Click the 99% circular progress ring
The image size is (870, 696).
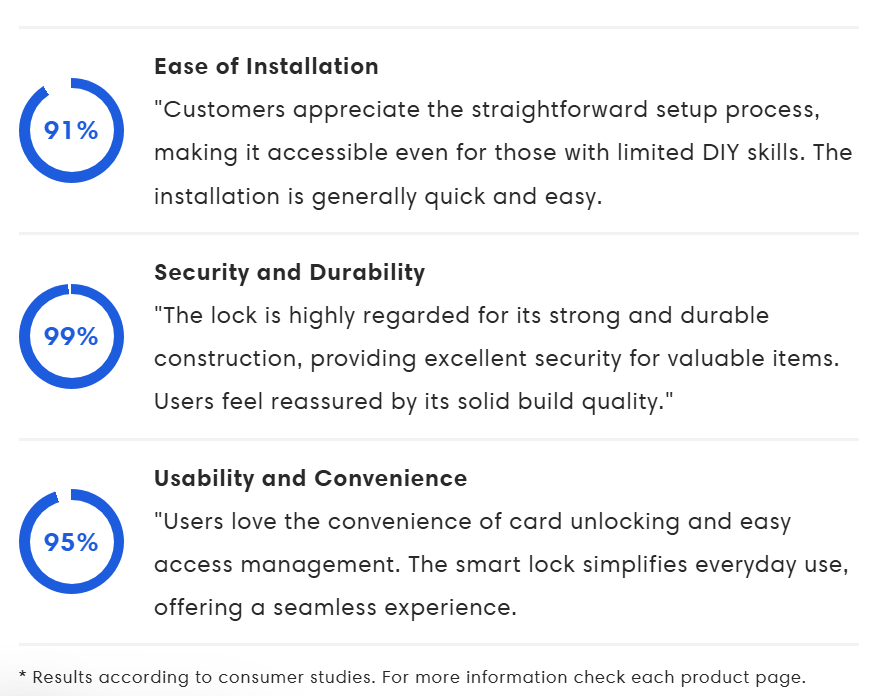[x=71, y=336]
